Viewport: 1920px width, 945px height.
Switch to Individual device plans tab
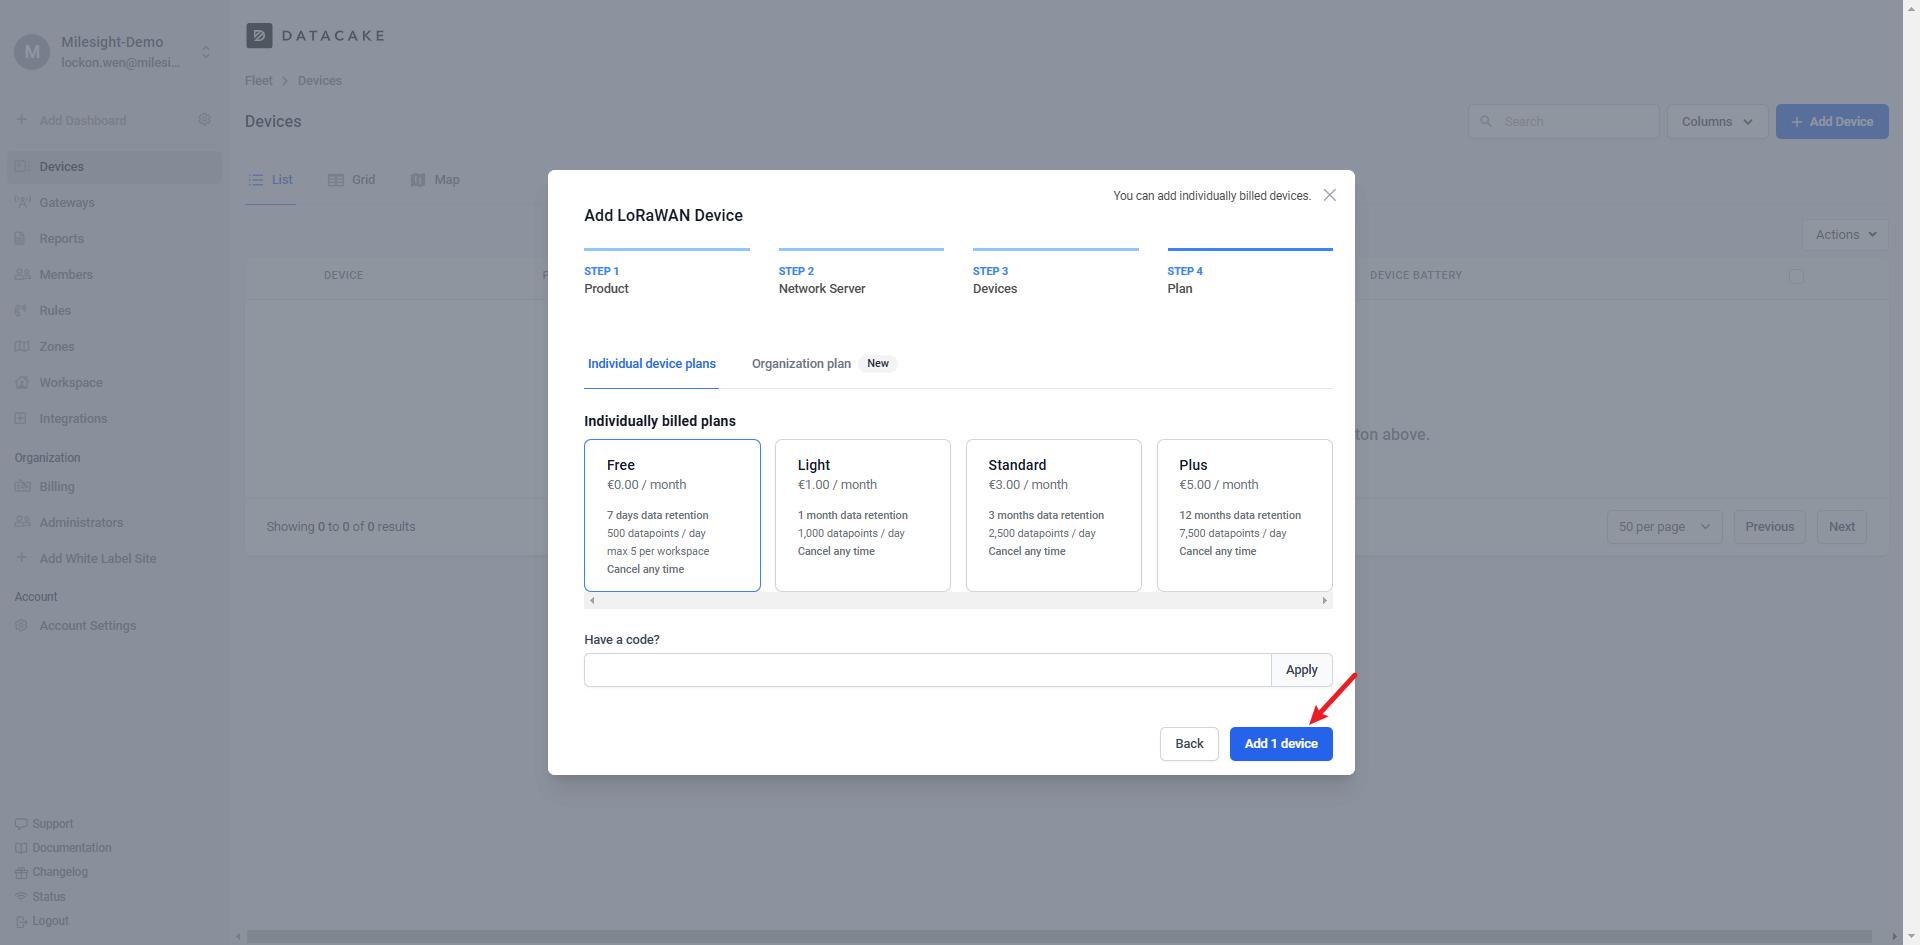point(651,364)
